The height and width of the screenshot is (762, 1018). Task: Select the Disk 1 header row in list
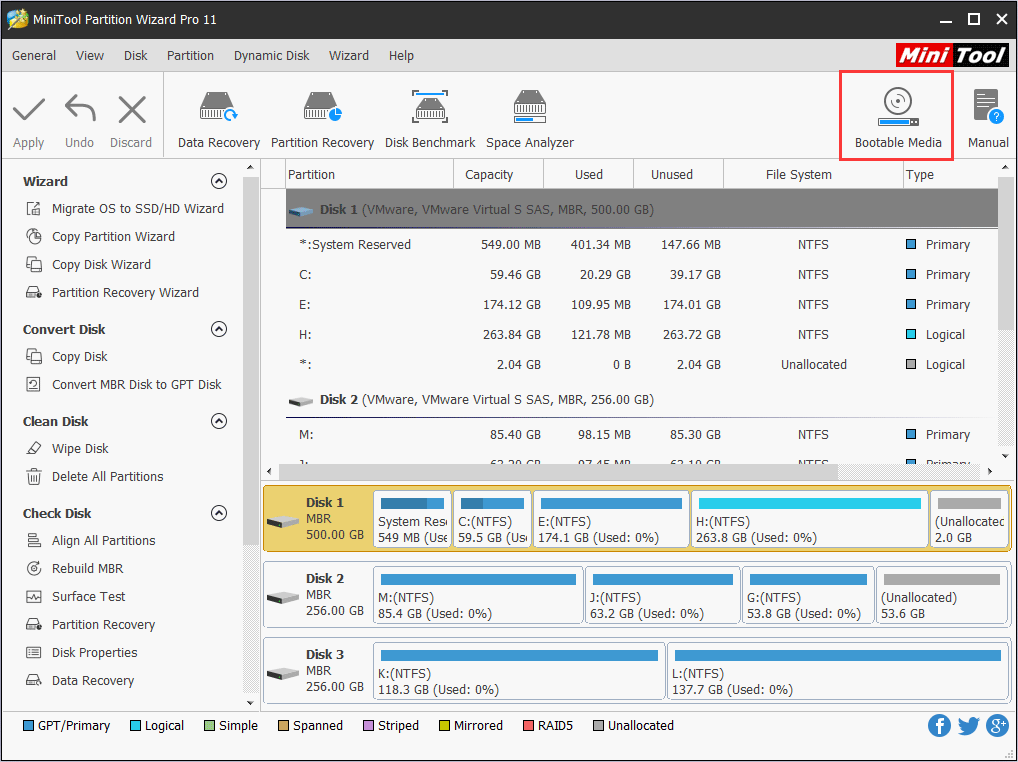(x=641, y=209)
